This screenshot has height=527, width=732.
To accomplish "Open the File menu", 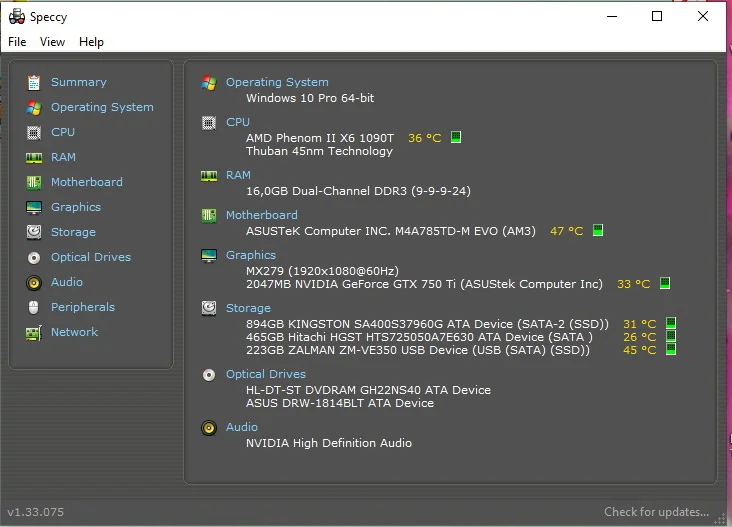I will [x=17, y=42].
